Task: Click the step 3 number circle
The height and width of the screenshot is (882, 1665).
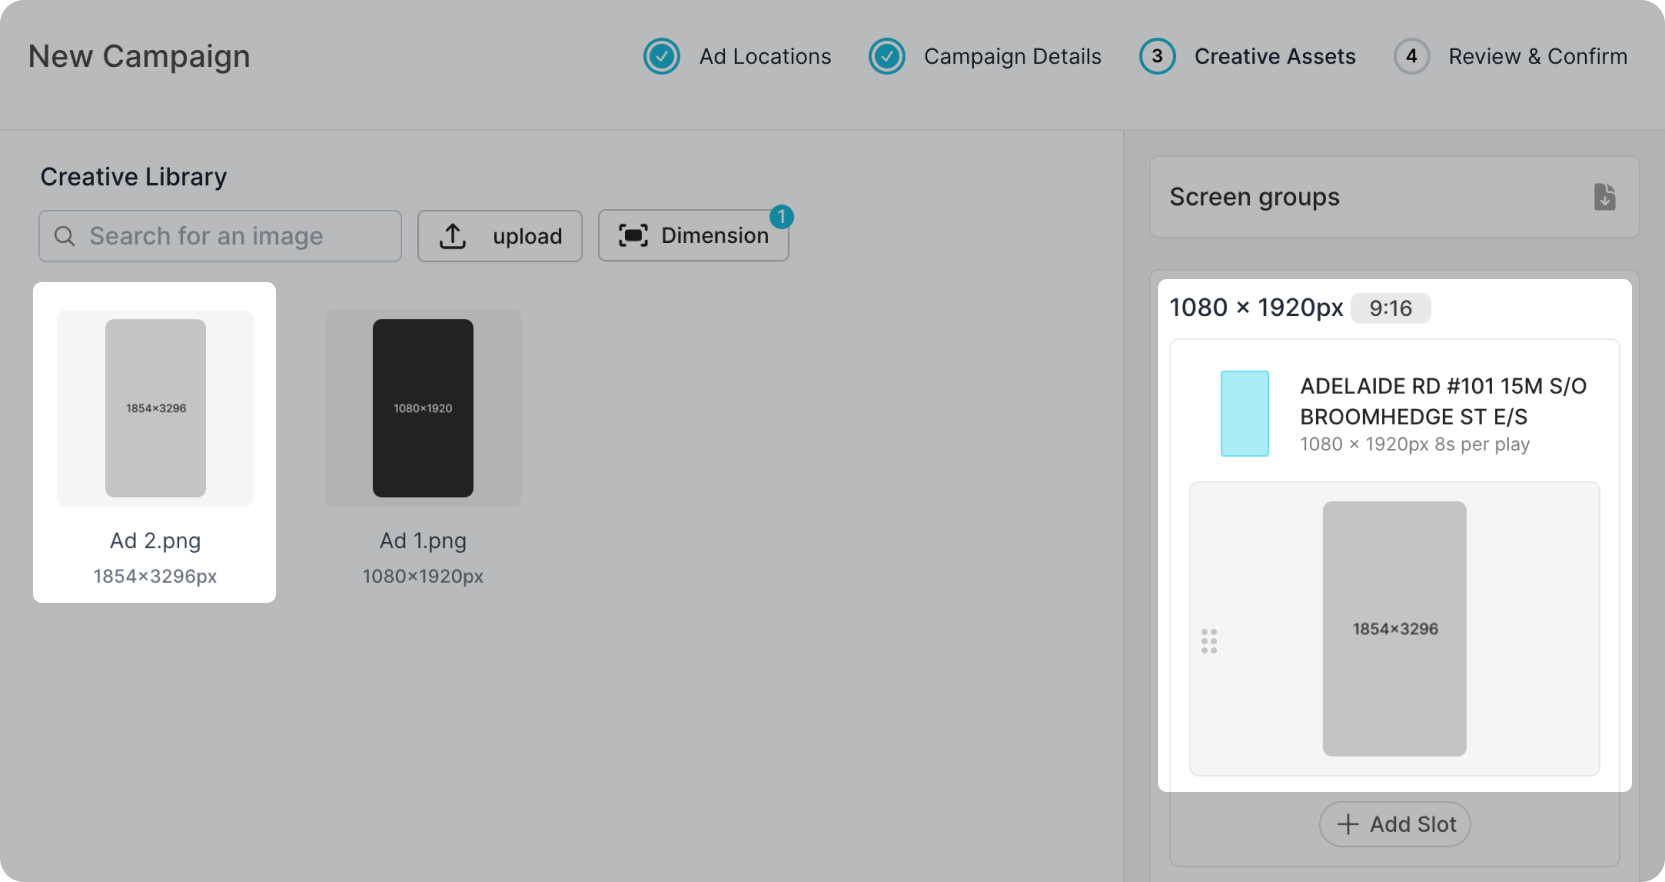Action: point(1157,57)
